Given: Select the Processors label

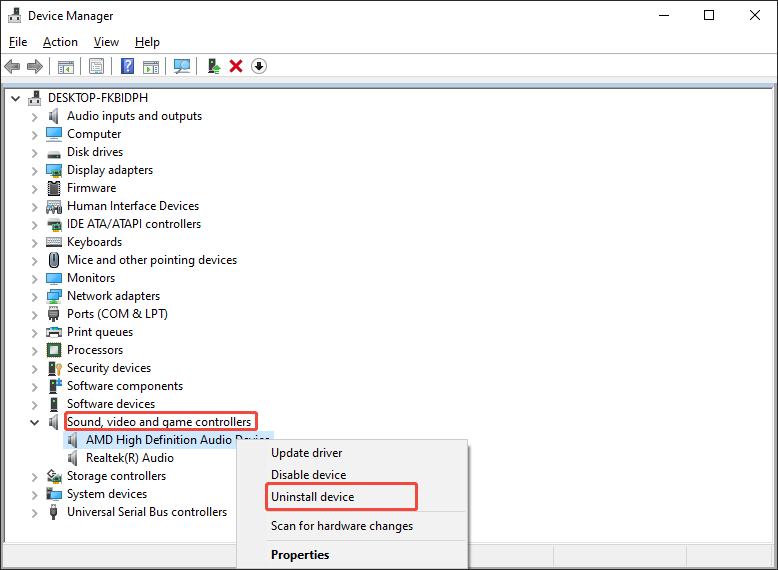Looking at the screenshot, I should 95,350.
